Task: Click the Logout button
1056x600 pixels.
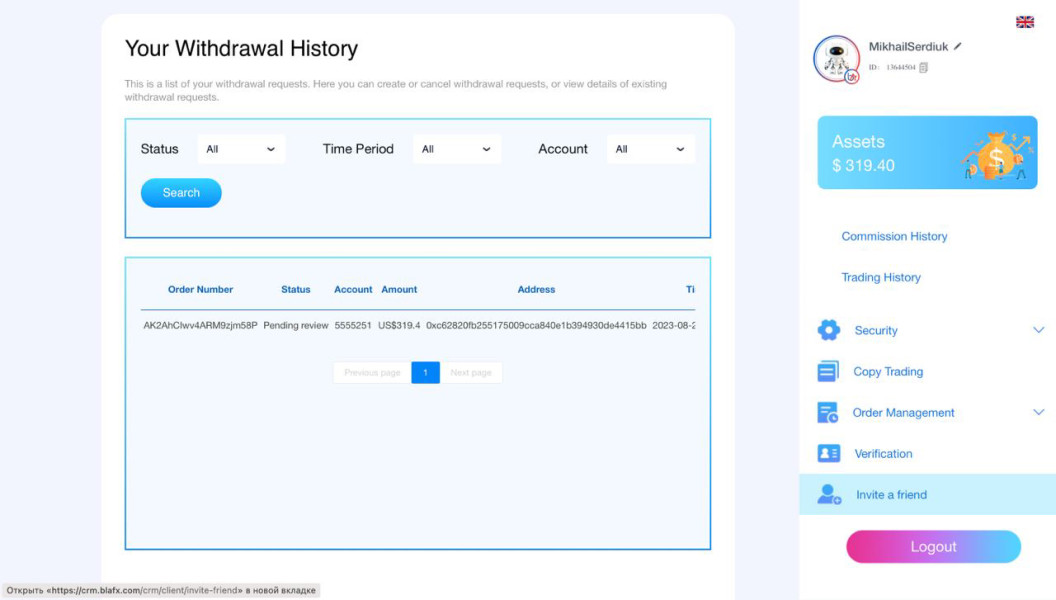Action: 933,546
